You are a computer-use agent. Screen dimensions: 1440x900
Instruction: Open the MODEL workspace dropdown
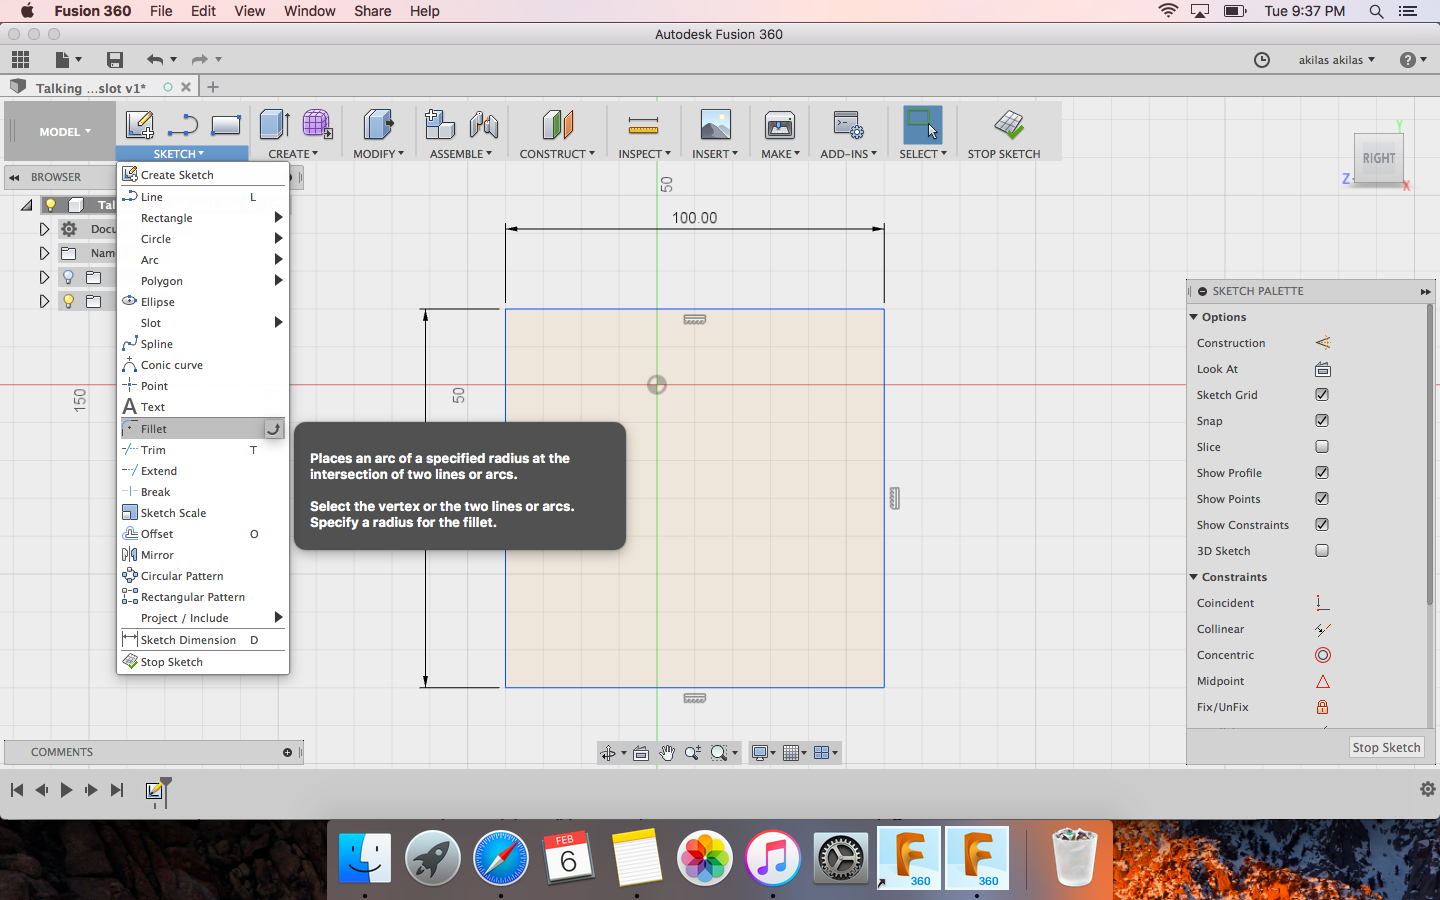pyautogui.click(x=65, y=132)
